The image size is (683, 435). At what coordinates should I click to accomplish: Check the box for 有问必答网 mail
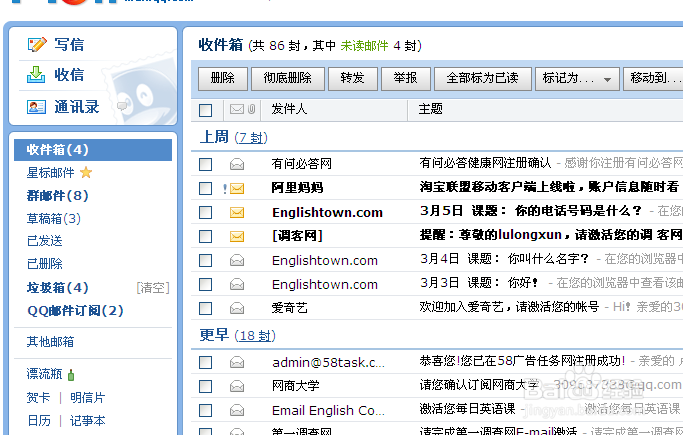206,164
